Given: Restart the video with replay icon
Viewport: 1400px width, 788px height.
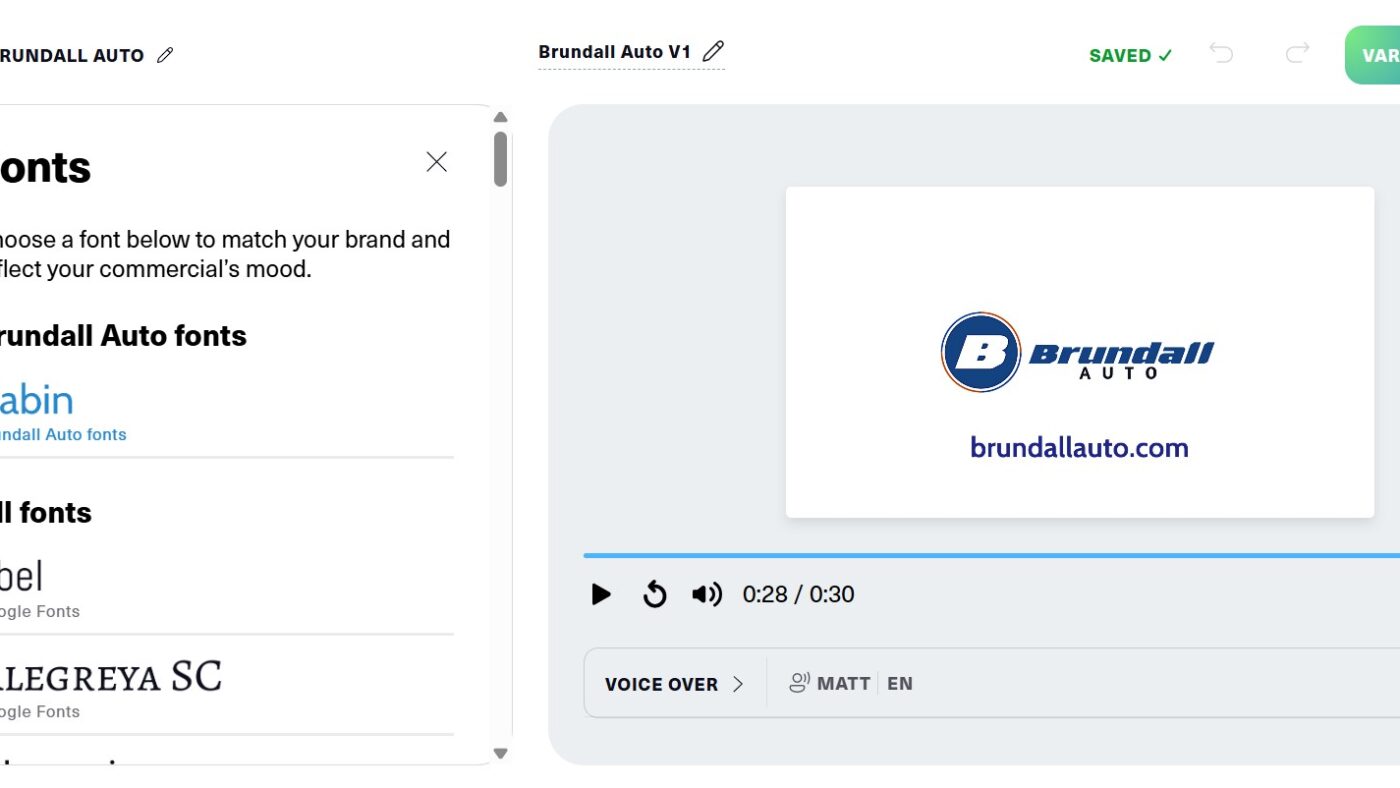Looking at the screenshot, I should pos(654,595).
